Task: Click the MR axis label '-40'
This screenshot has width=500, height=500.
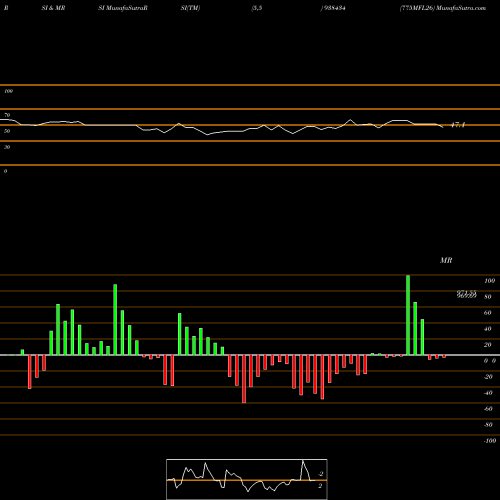Action: tap(488, 393)
